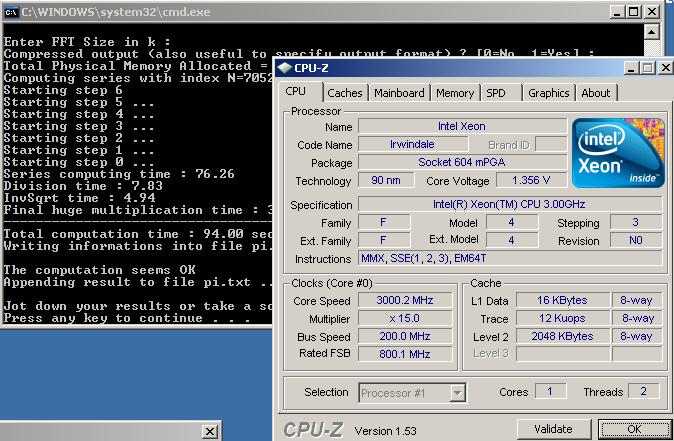The height and width of the screenshot is (441, 674).
Task: Switch to the Caches tab
Action: pyautogui.click(x=344, y=93)
